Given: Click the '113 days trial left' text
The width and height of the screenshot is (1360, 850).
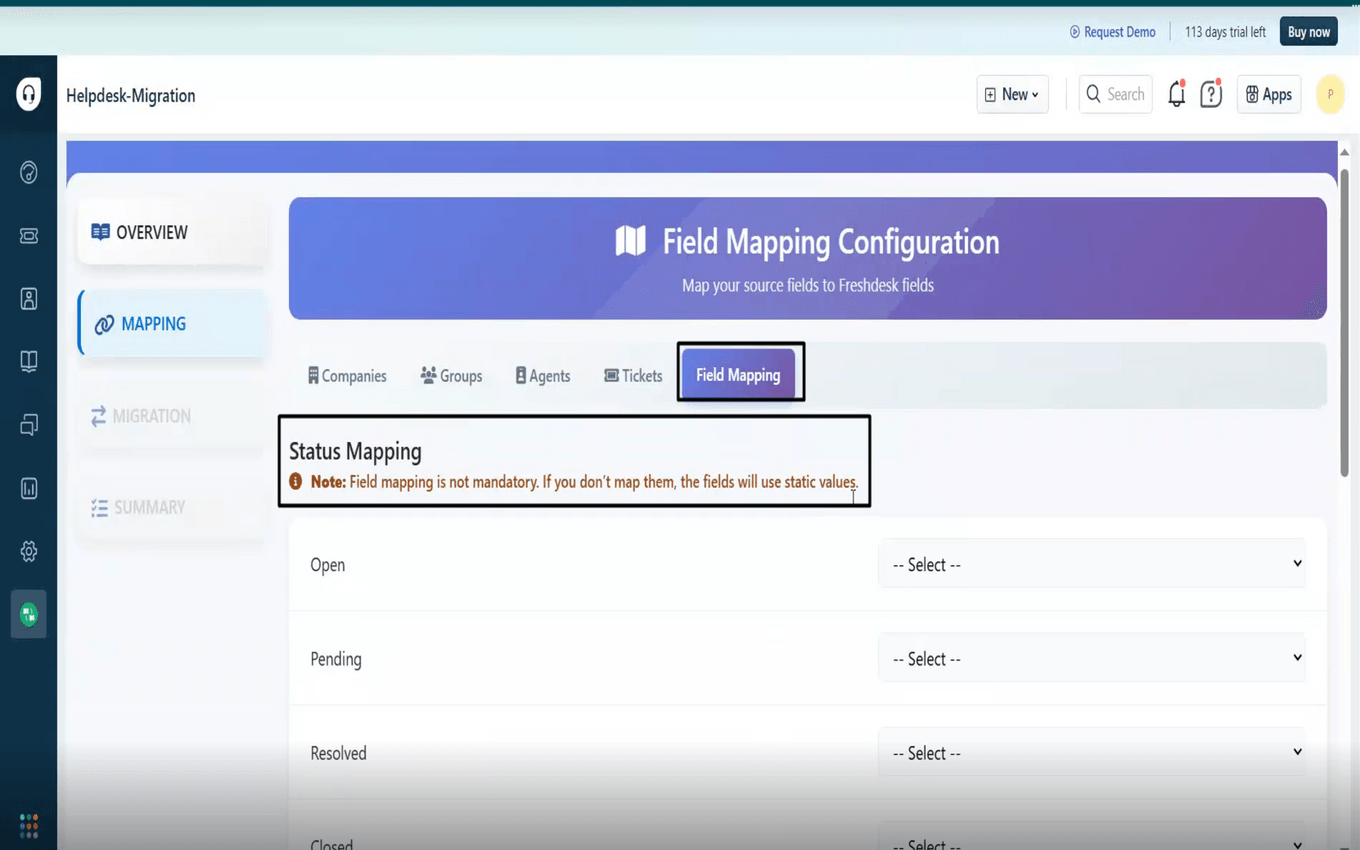Looking at the screenshot, I should [1225, 32].
